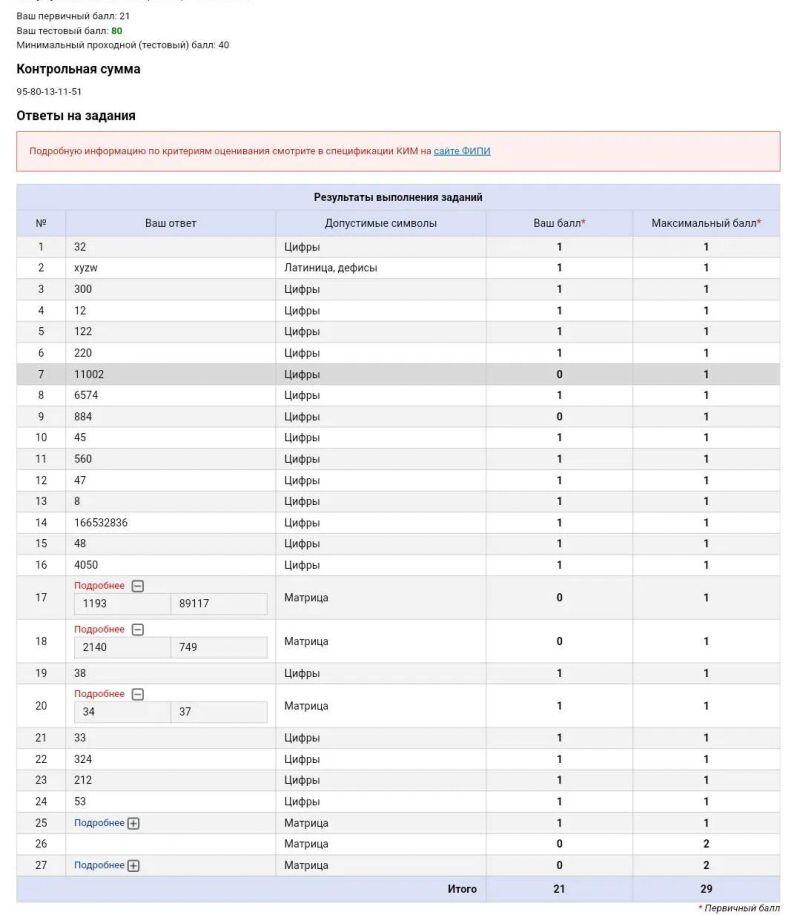Click the plus icon in task 25 row

pos(133,823)
